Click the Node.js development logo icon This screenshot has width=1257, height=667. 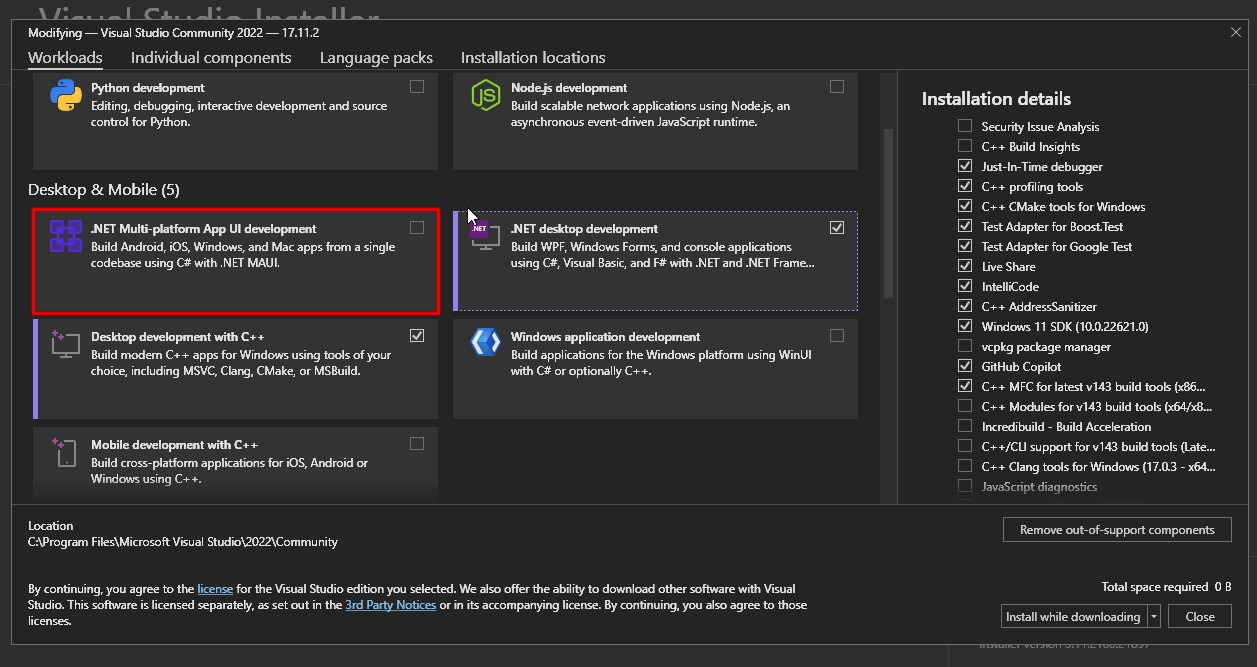(x=486, y=96)
